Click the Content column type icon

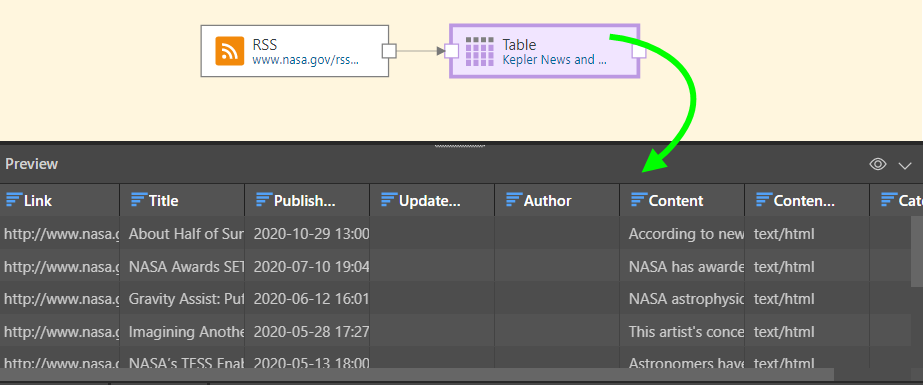(638, 200)
